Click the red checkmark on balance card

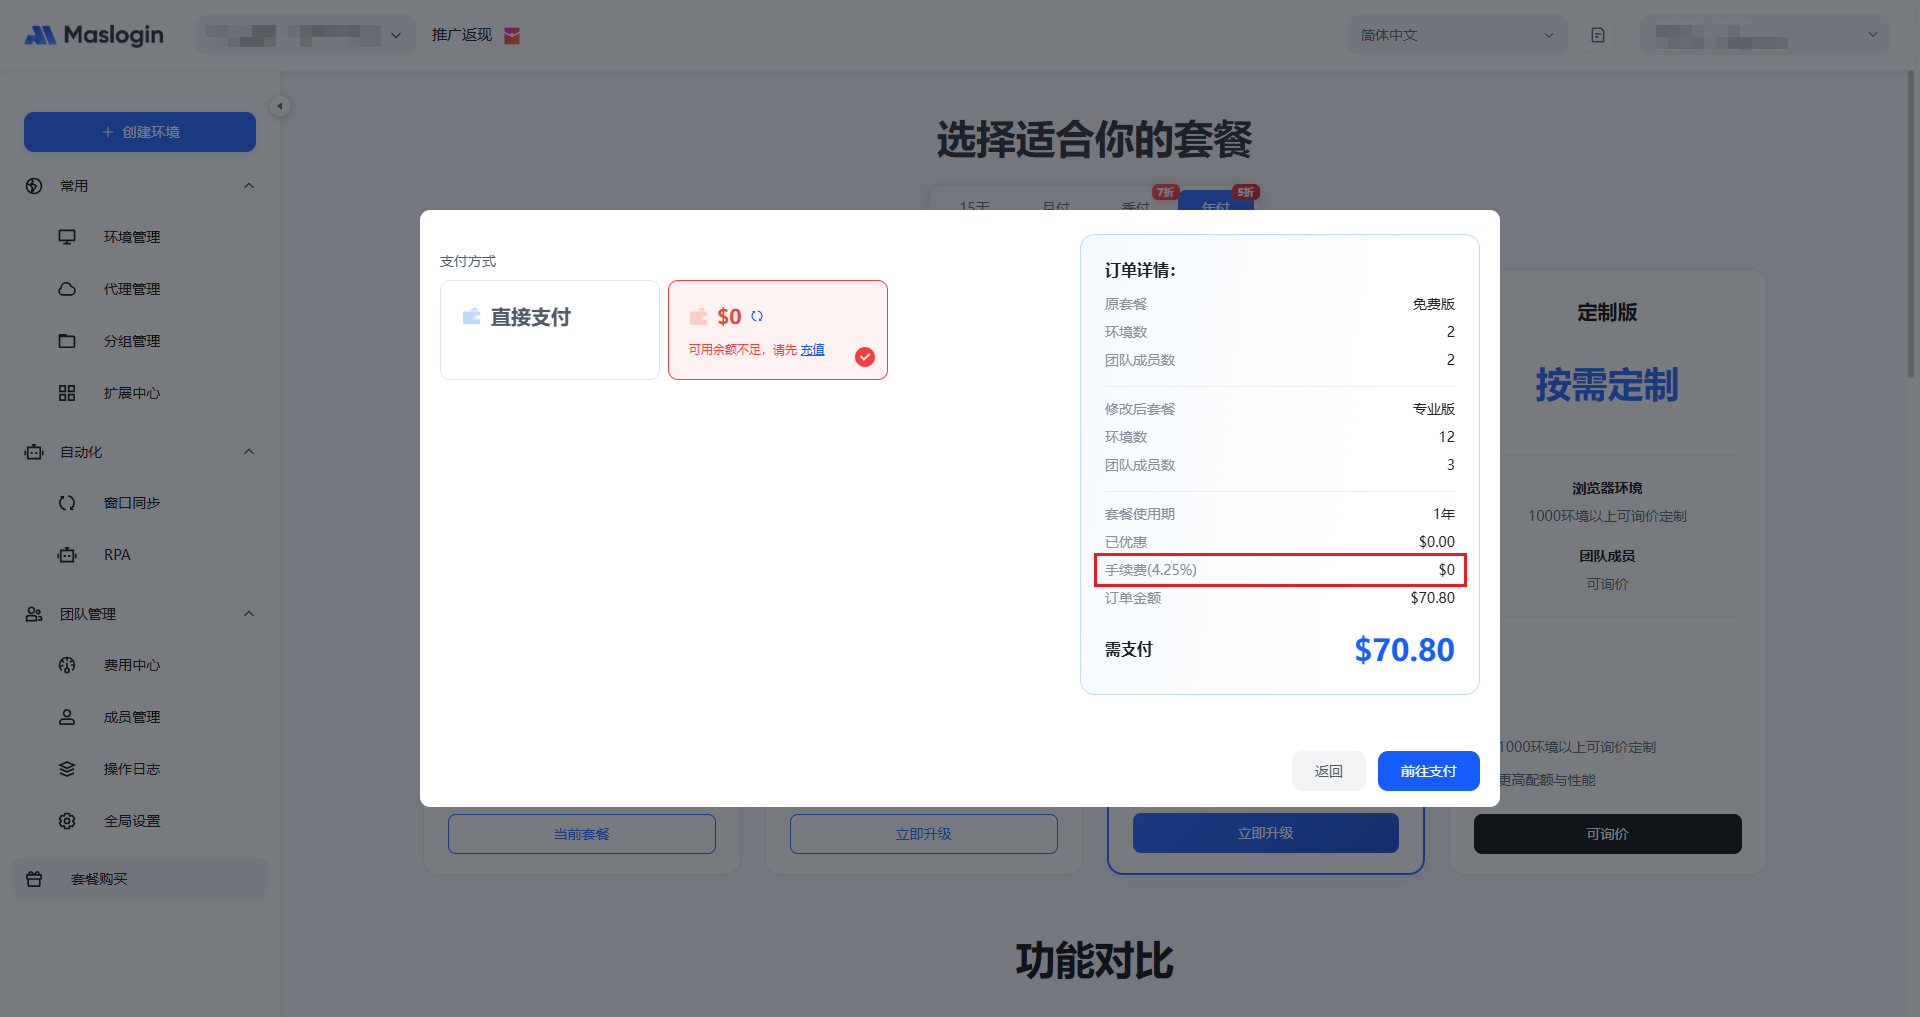pos(865,357)
